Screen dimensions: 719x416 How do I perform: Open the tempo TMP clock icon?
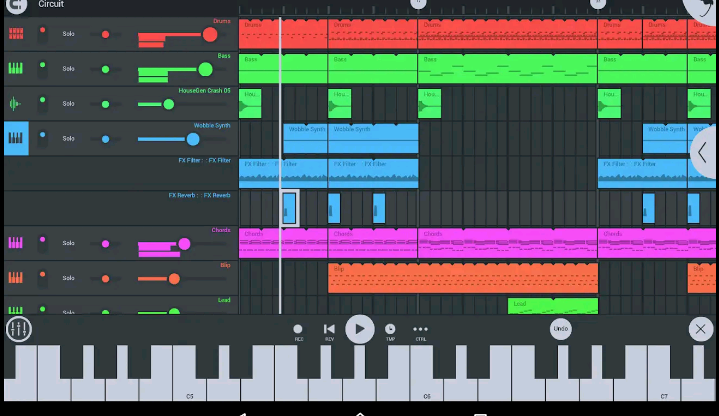tap(390, 329)
